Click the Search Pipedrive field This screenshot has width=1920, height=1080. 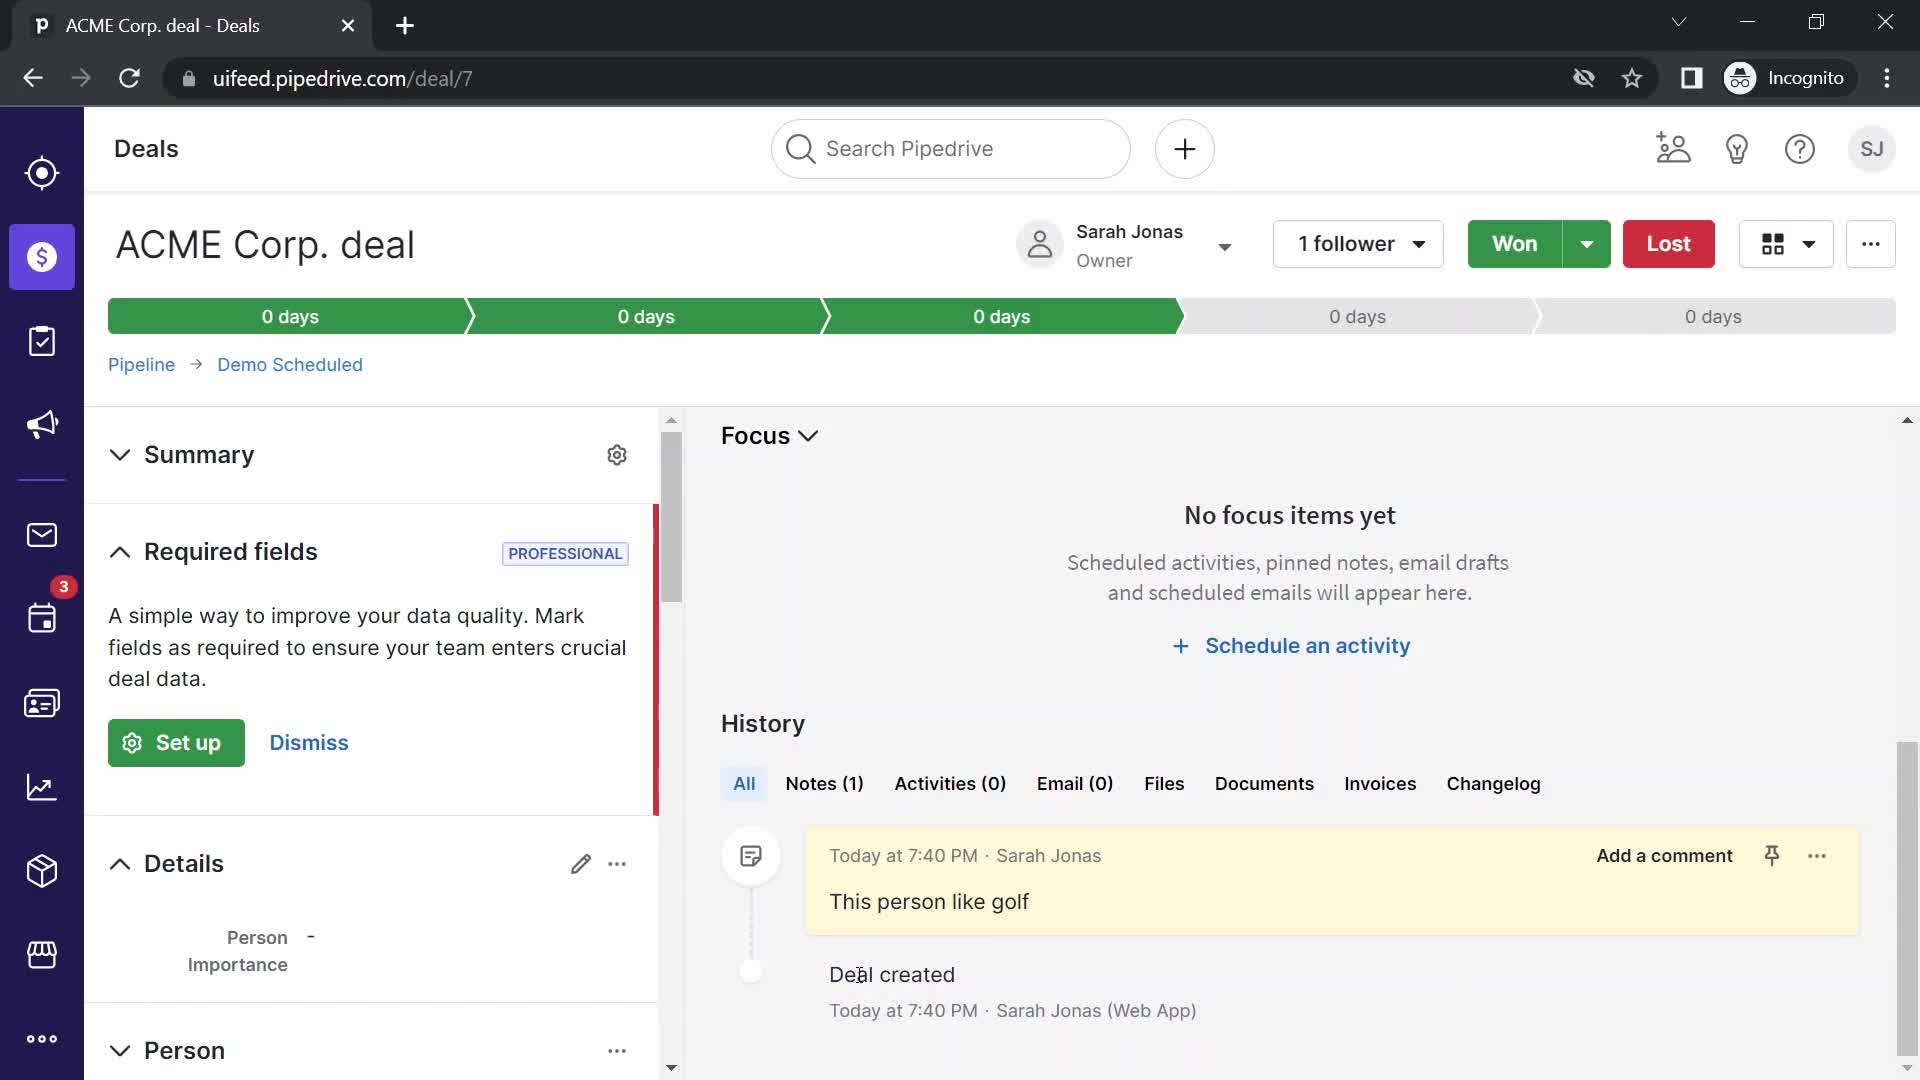pos(951,149)
